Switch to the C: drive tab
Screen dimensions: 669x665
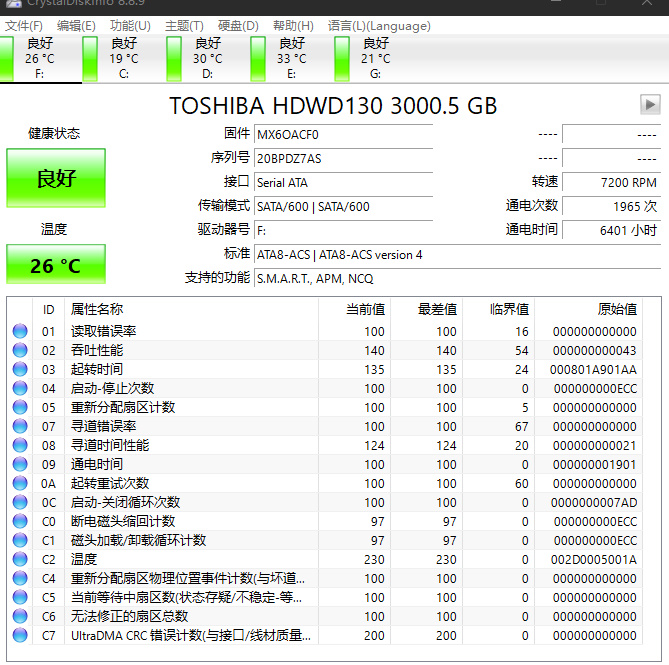124,59
